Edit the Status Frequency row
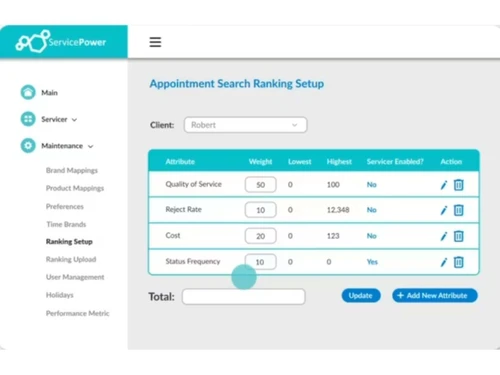 click(x=444, y=262)
